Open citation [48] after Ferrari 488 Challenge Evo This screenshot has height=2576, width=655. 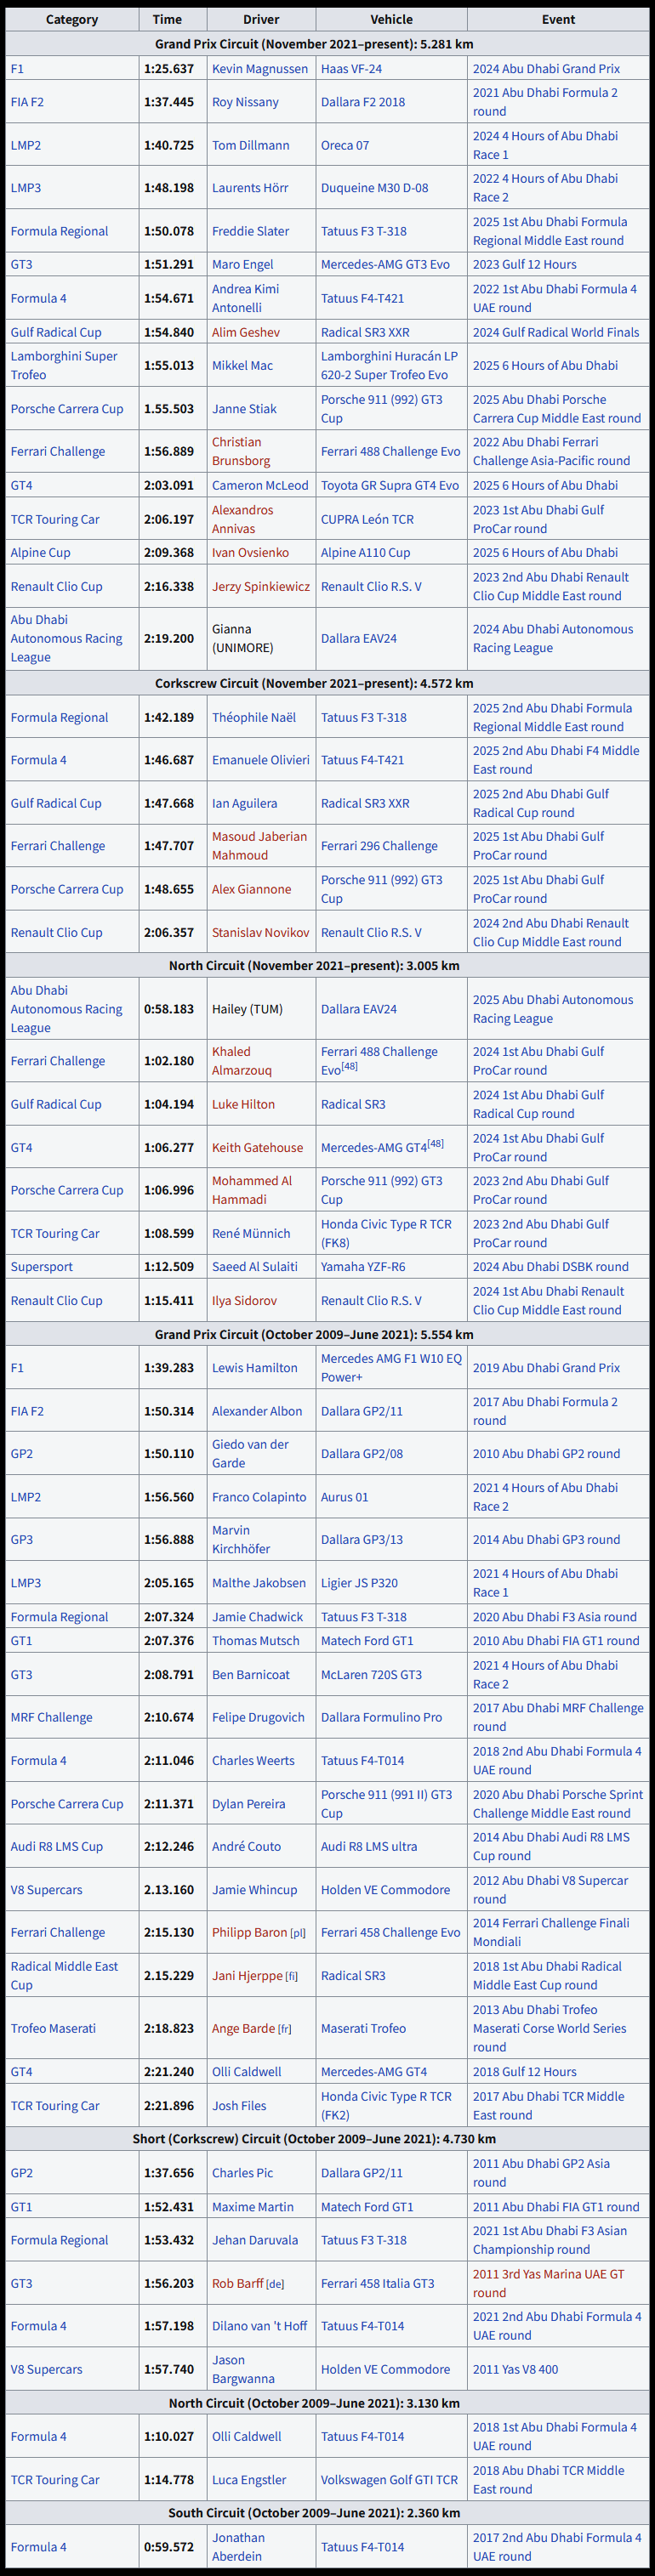click(x=350, y=1066)
